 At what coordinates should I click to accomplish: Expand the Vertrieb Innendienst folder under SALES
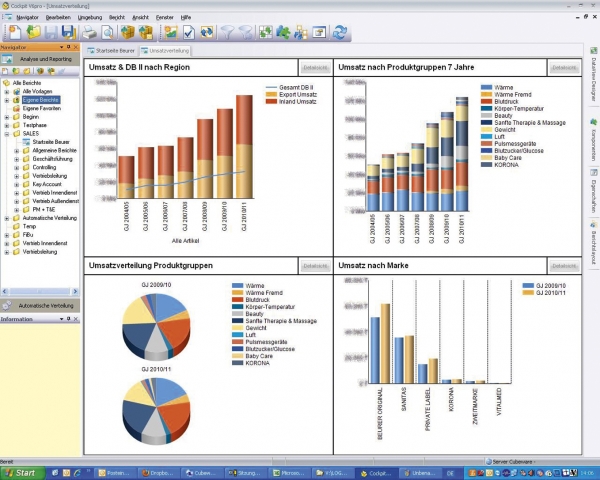coord(16,192)
